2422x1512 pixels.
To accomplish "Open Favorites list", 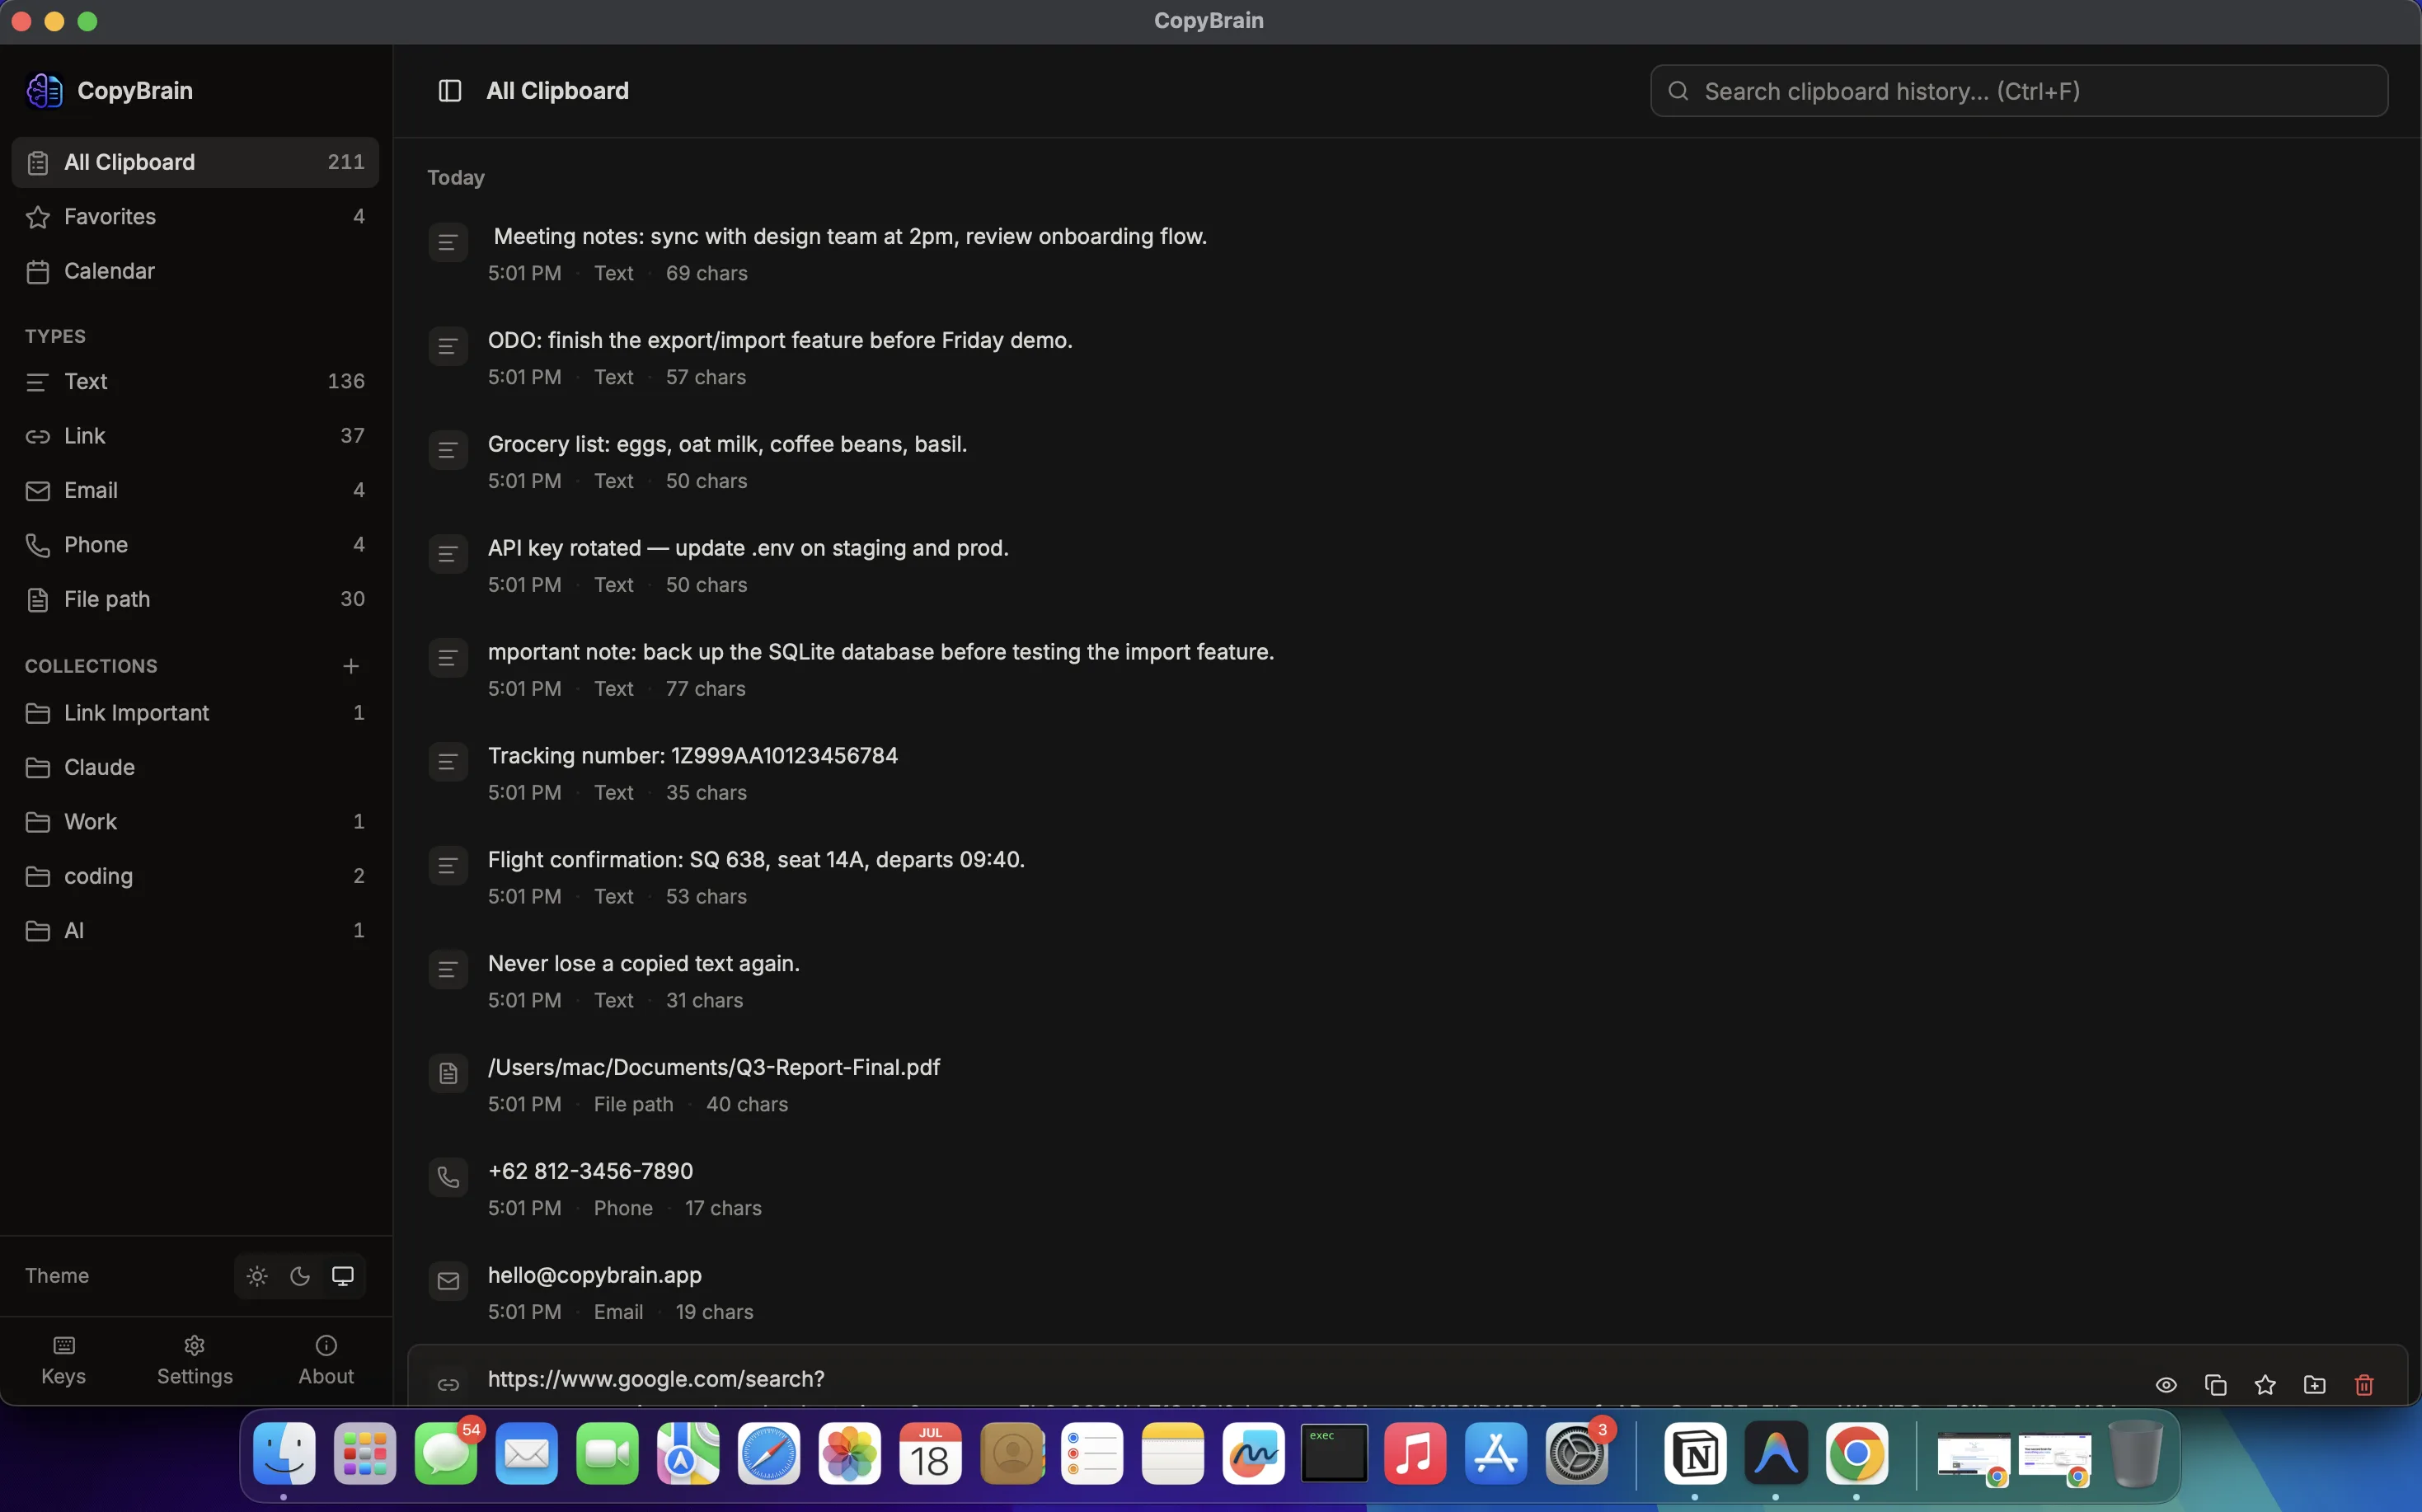I will pyautogui.click(x=195, y=217).
